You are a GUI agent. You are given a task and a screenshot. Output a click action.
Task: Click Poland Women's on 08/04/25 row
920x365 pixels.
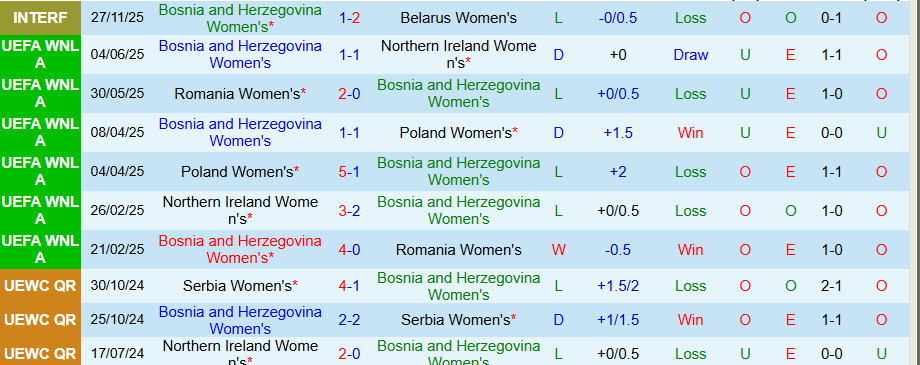[458, 133]
